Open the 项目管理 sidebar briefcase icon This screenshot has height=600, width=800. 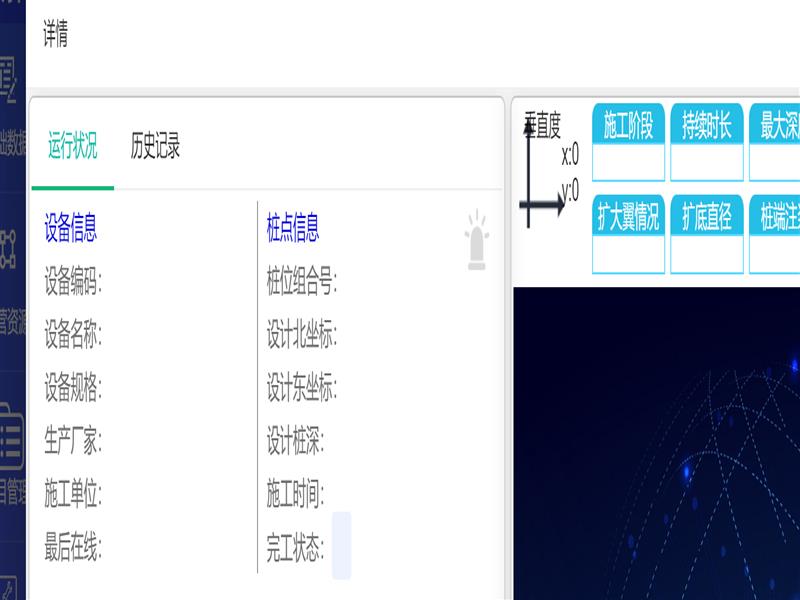point(11,436)
